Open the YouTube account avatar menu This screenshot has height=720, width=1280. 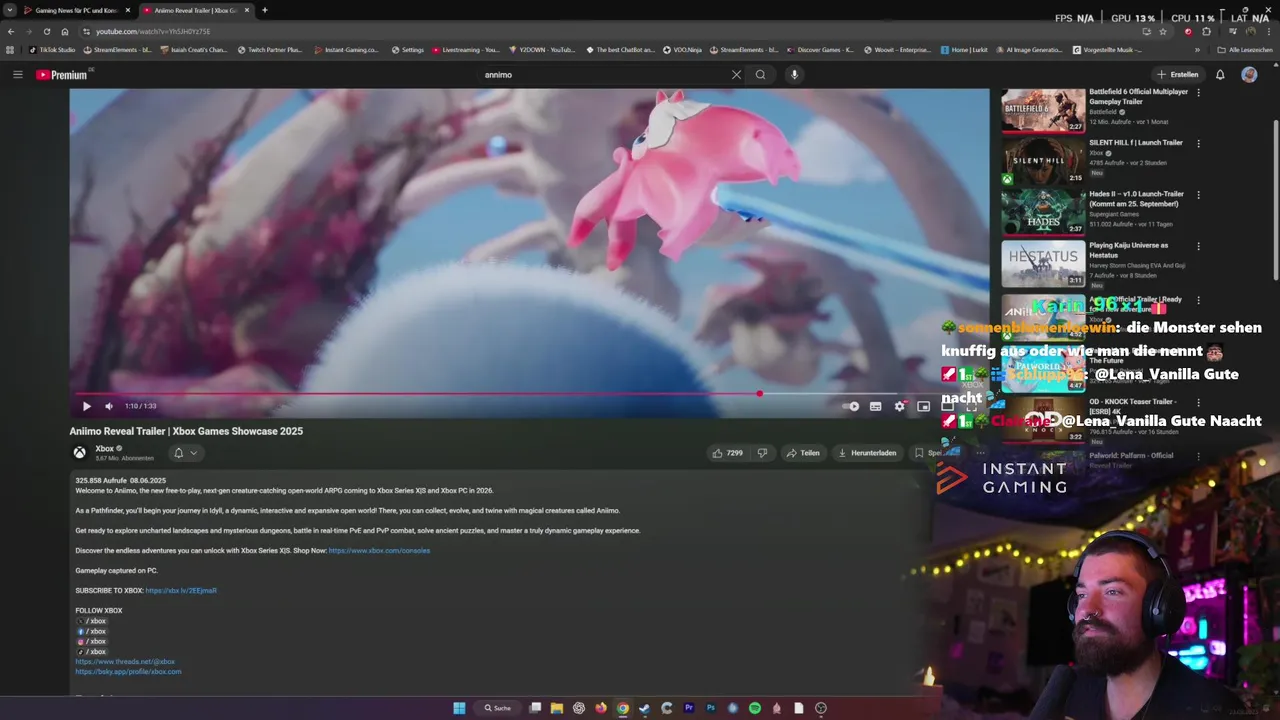[x=1249, y=74]
